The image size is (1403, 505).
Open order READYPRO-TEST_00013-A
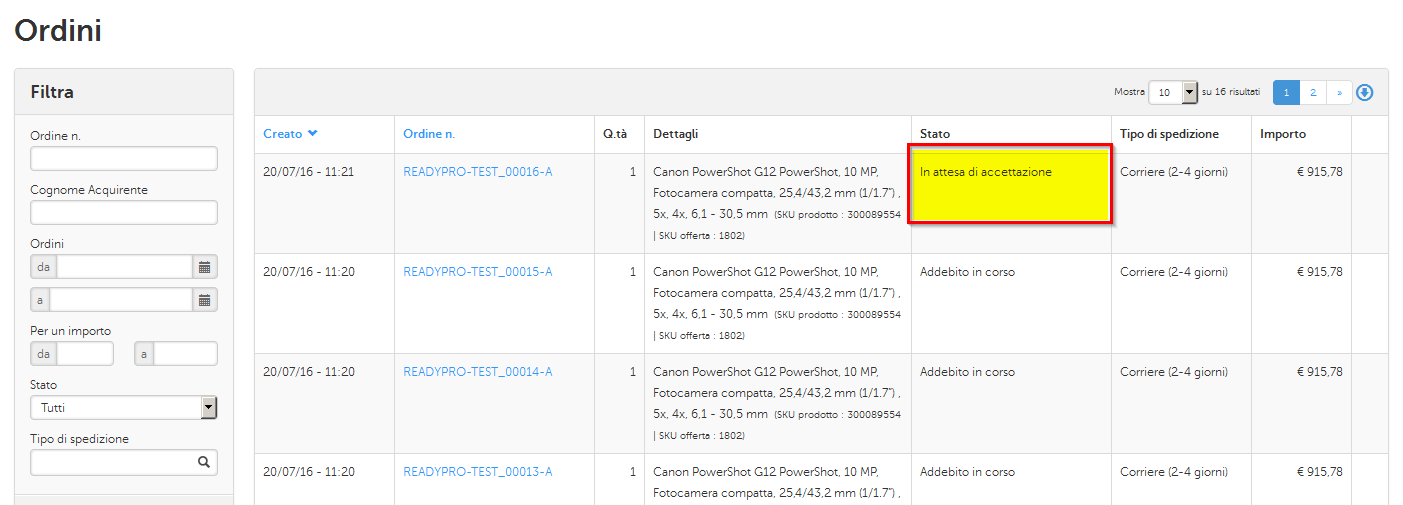477,472
